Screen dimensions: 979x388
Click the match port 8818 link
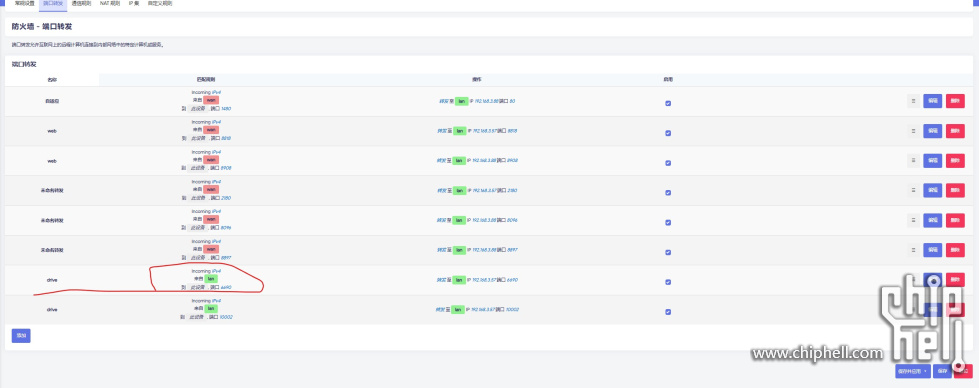226,139
